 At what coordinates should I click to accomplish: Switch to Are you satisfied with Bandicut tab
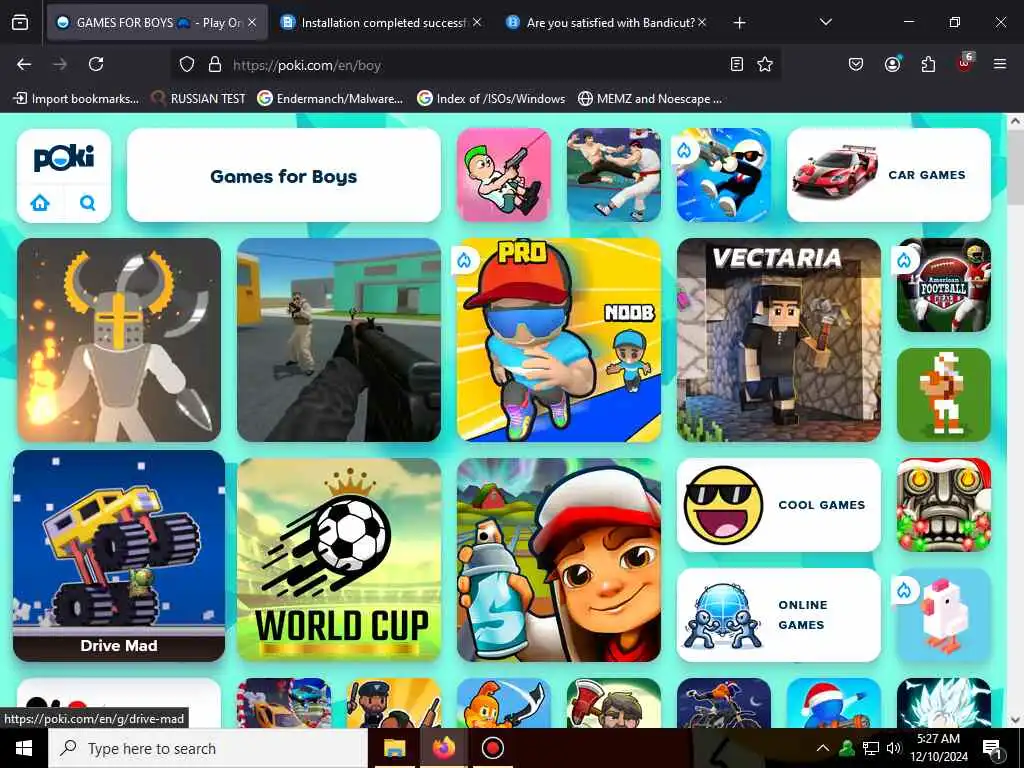(x=609, y=23)
